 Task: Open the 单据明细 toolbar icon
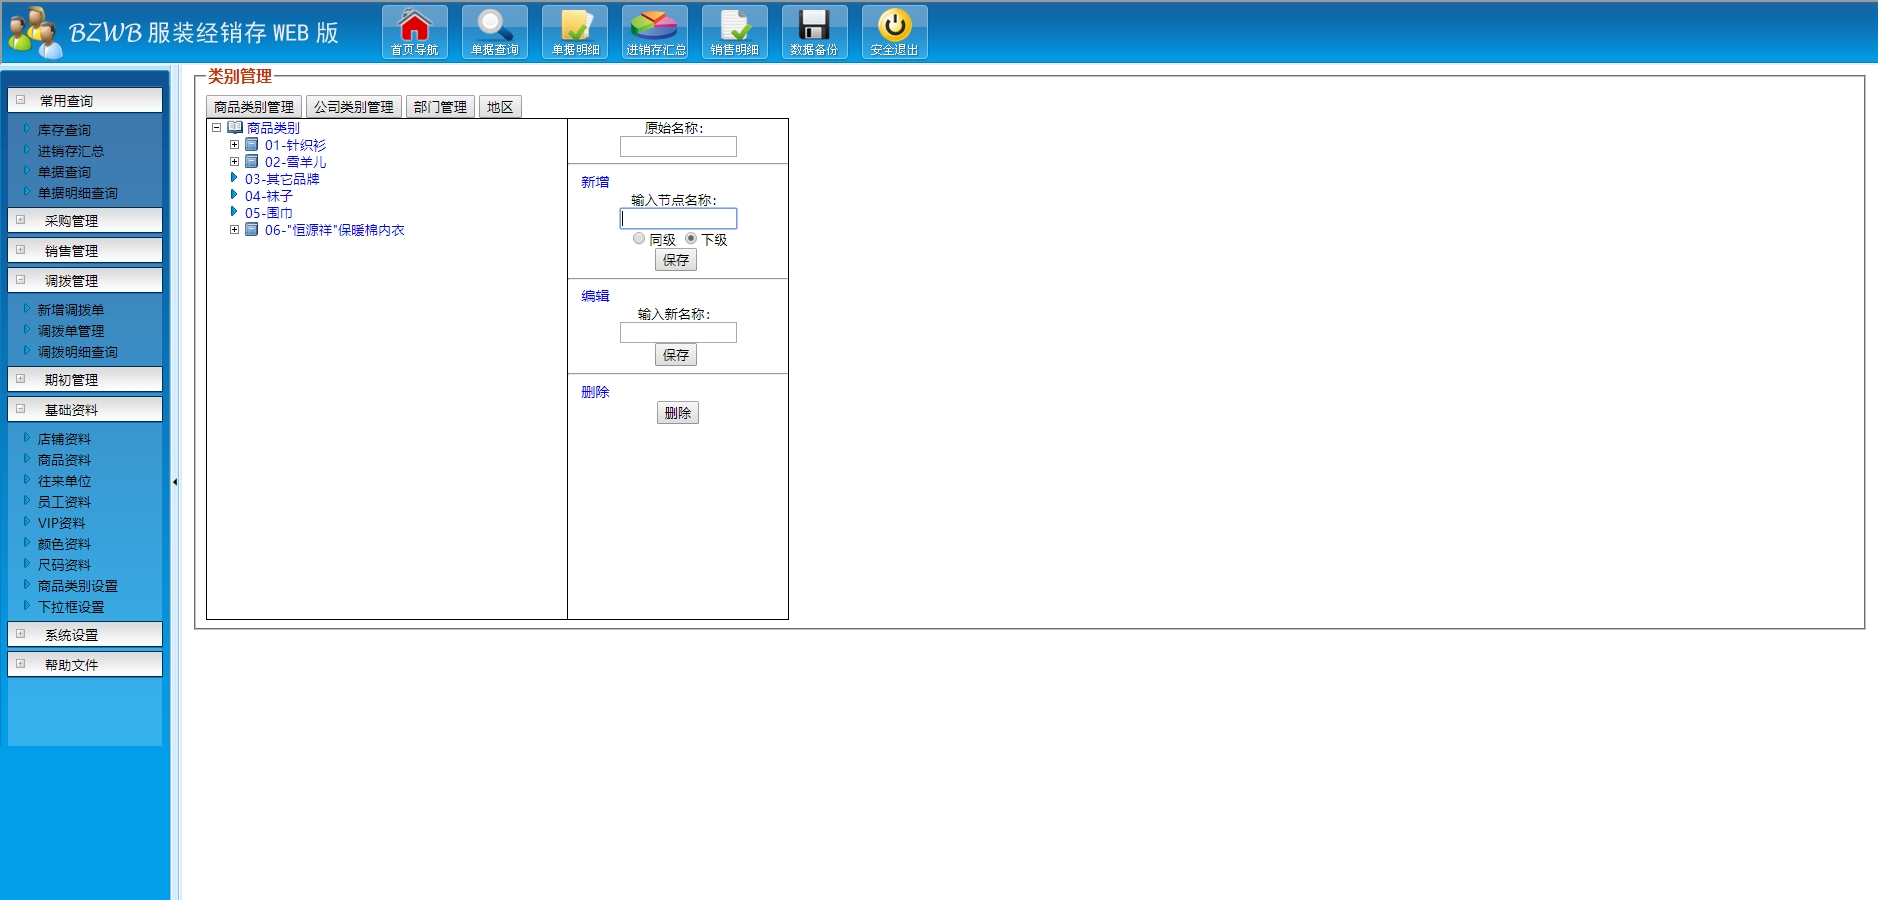click(x=575, y=32)
